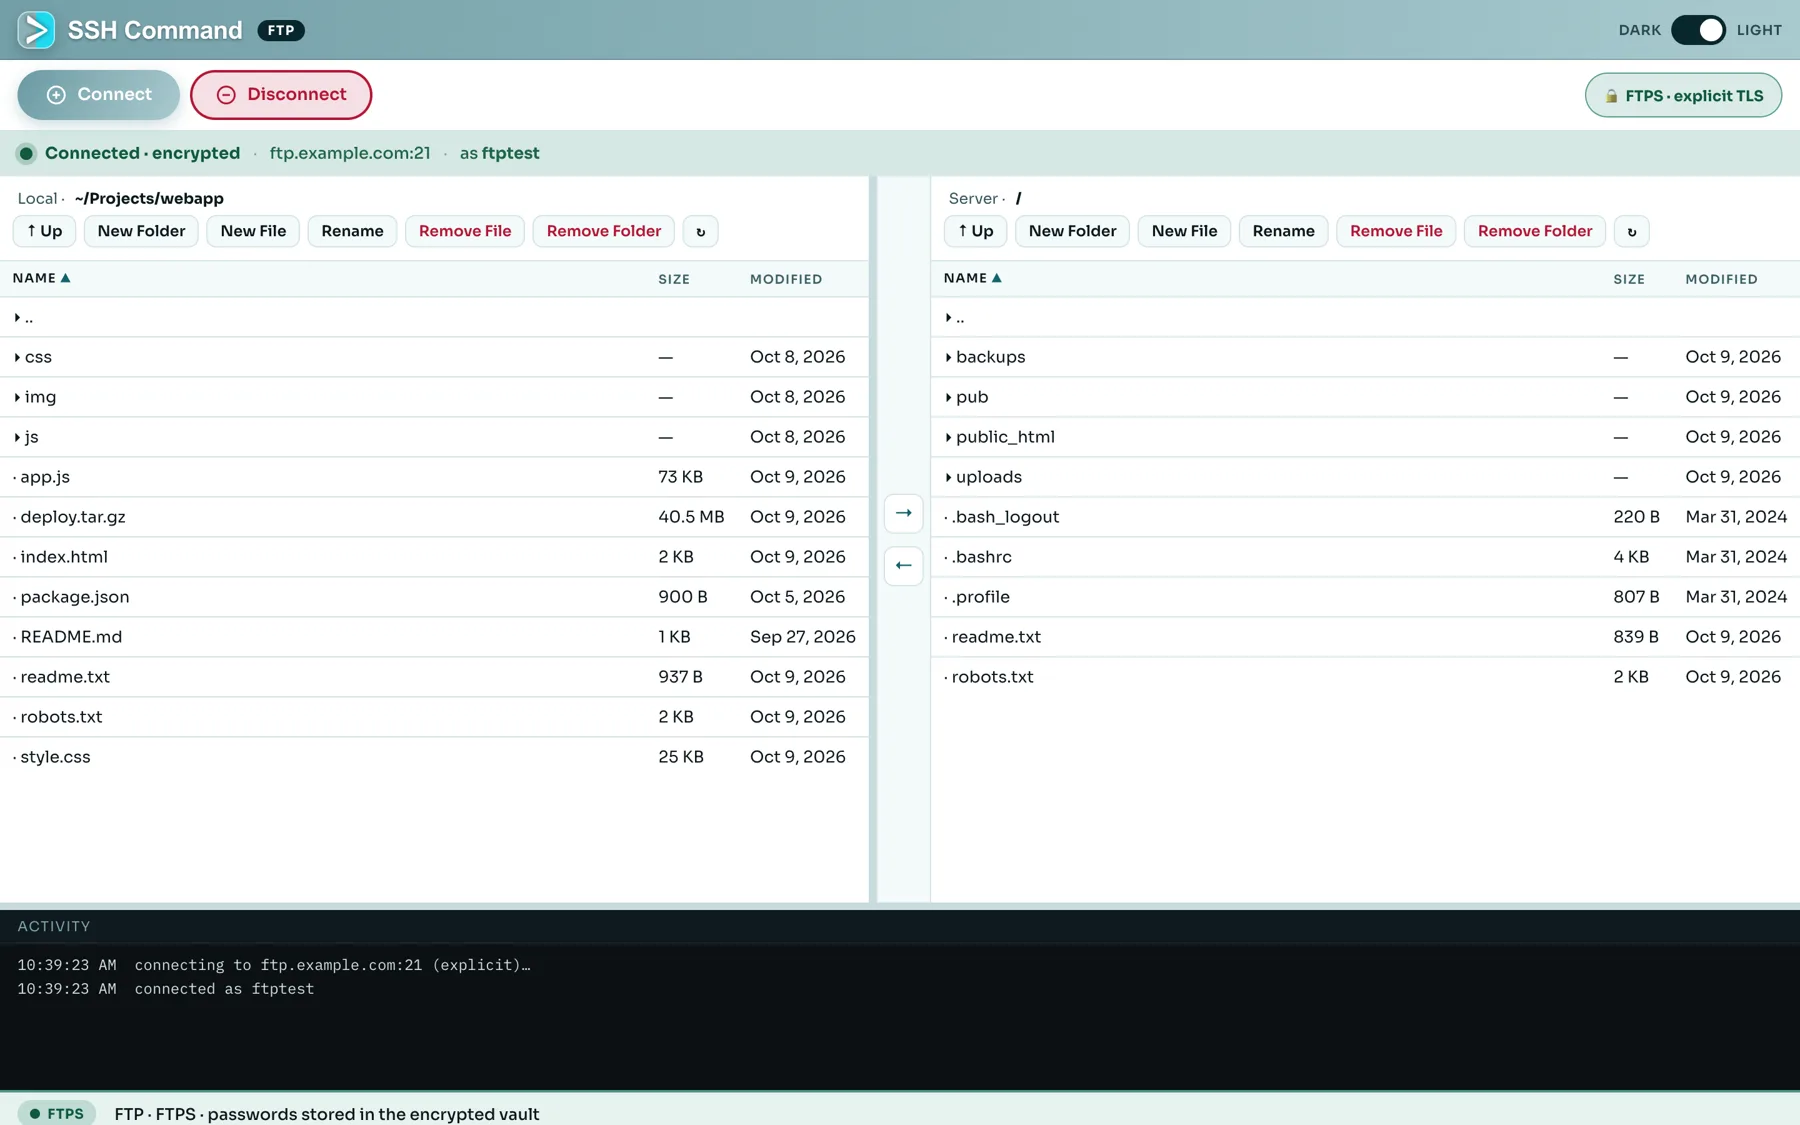
Task: Go up one level in the Local pane
Action: tap(44, 231)
